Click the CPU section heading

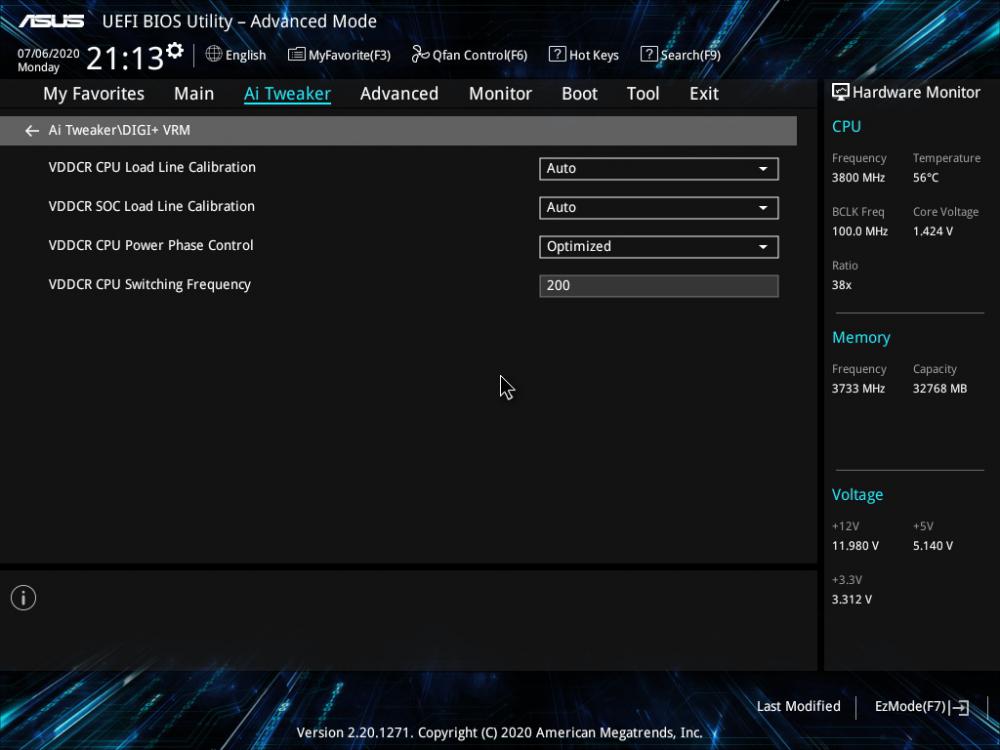[x=846, y=126]
